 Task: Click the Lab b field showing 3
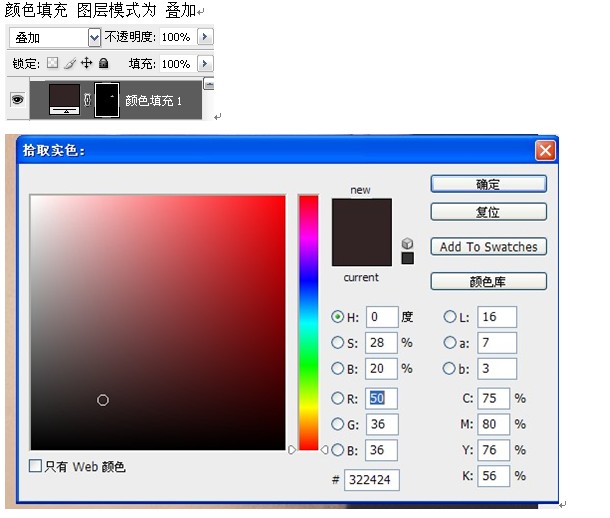pyautogui.click(x=497, y=368)
